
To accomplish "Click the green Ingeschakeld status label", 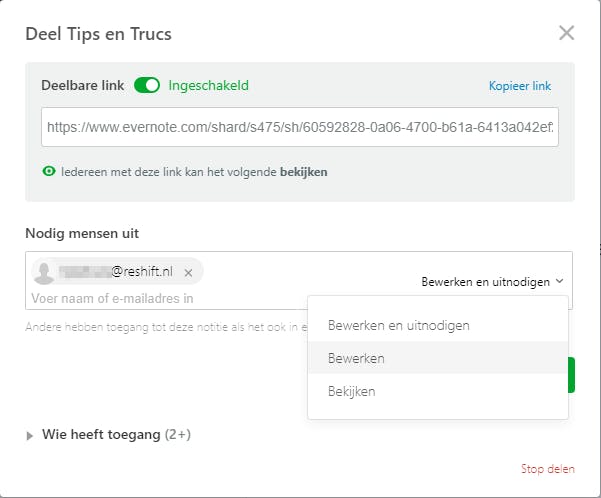I will click(x=208, y=85).
